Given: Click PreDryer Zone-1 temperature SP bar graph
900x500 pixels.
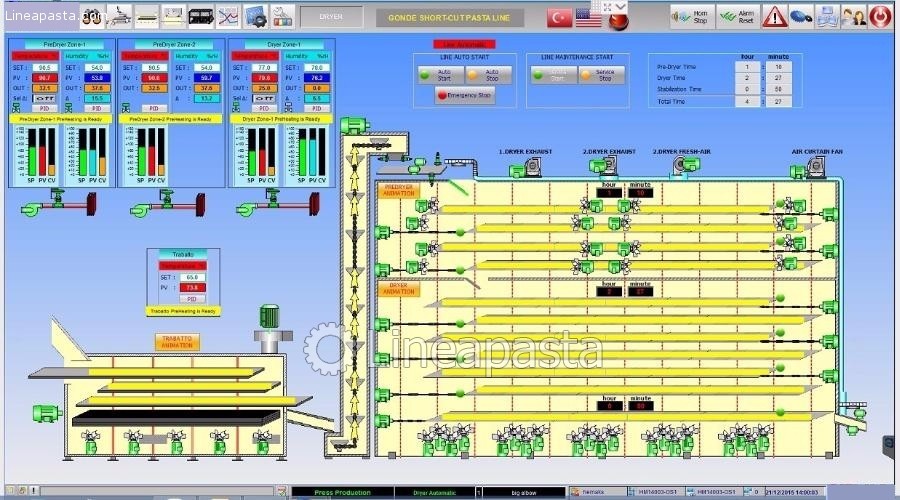Looking at the screenshot, I should (30, 155).
